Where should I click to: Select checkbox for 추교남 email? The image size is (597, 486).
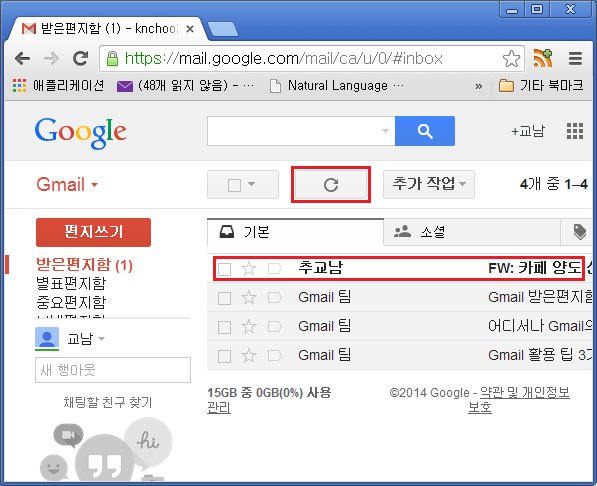tap(224, 269)
